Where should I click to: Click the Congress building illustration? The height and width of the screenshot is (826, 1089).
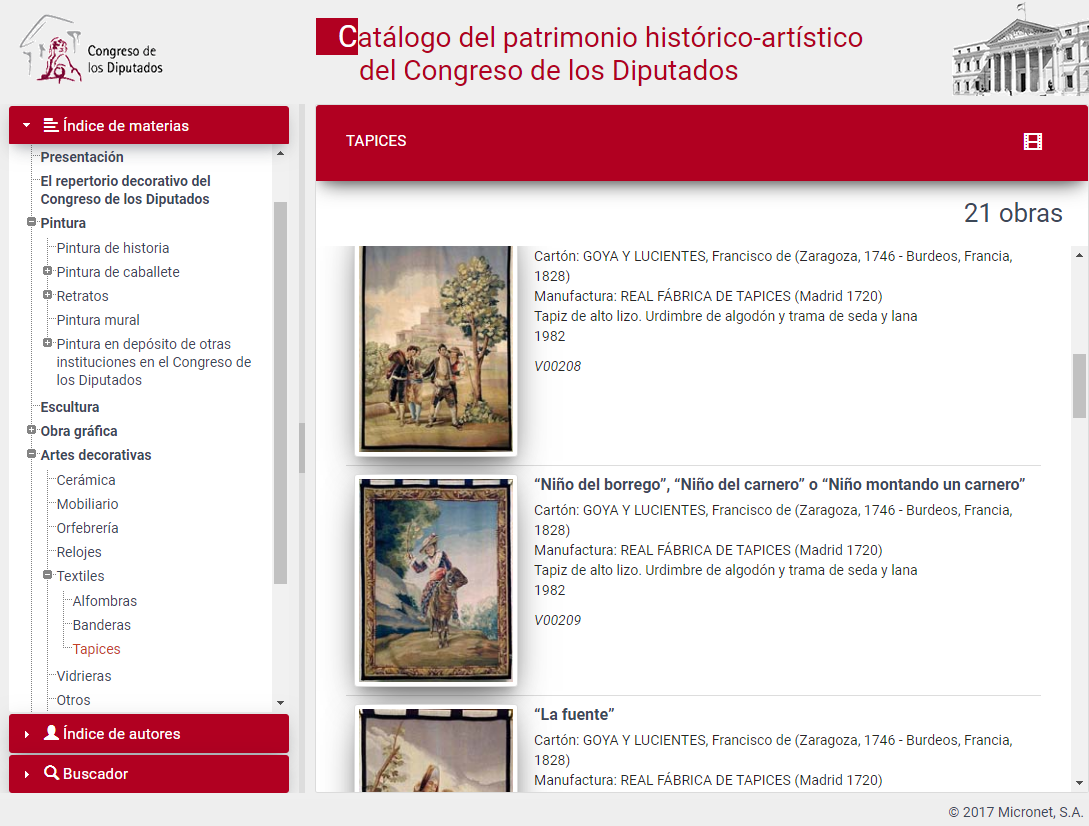[1020, 49]
